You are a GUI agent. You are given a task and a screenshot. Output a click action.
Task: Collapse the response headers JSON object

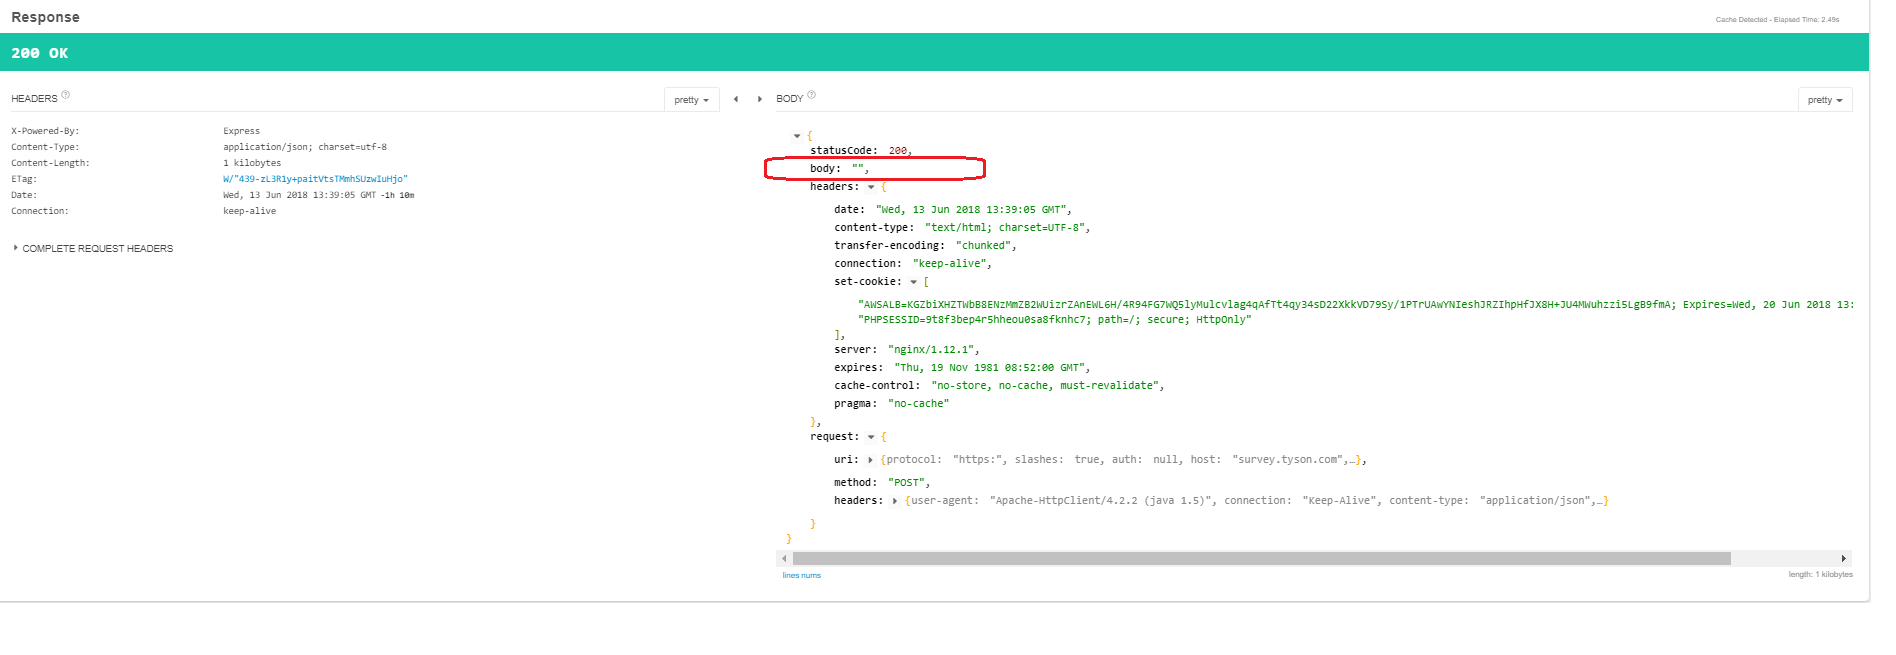(x=871, y=187)
